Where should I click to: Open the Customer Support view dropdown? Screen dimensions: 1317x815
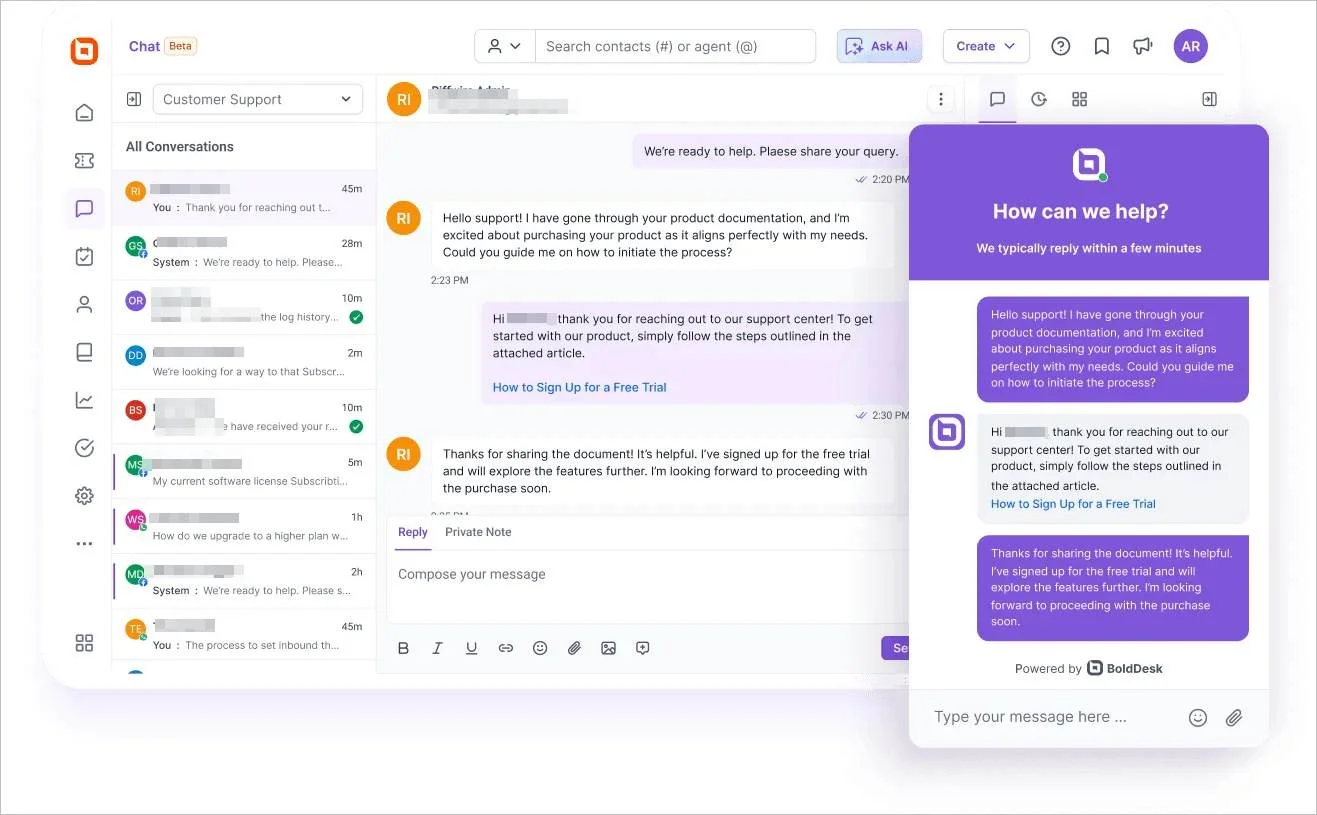(257, 99)
